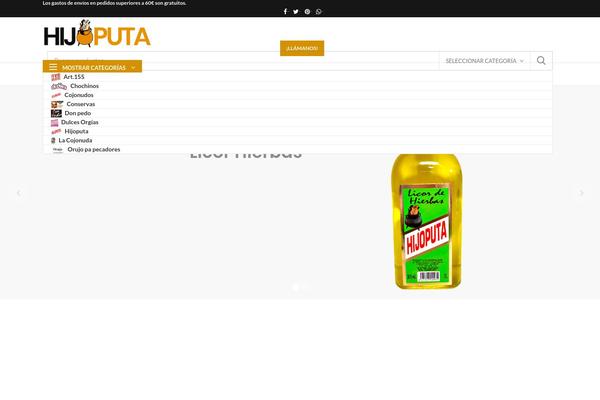Click the Hijoputa site logo
The width and height of the screenshot is (600, 400).
(97, 33)
